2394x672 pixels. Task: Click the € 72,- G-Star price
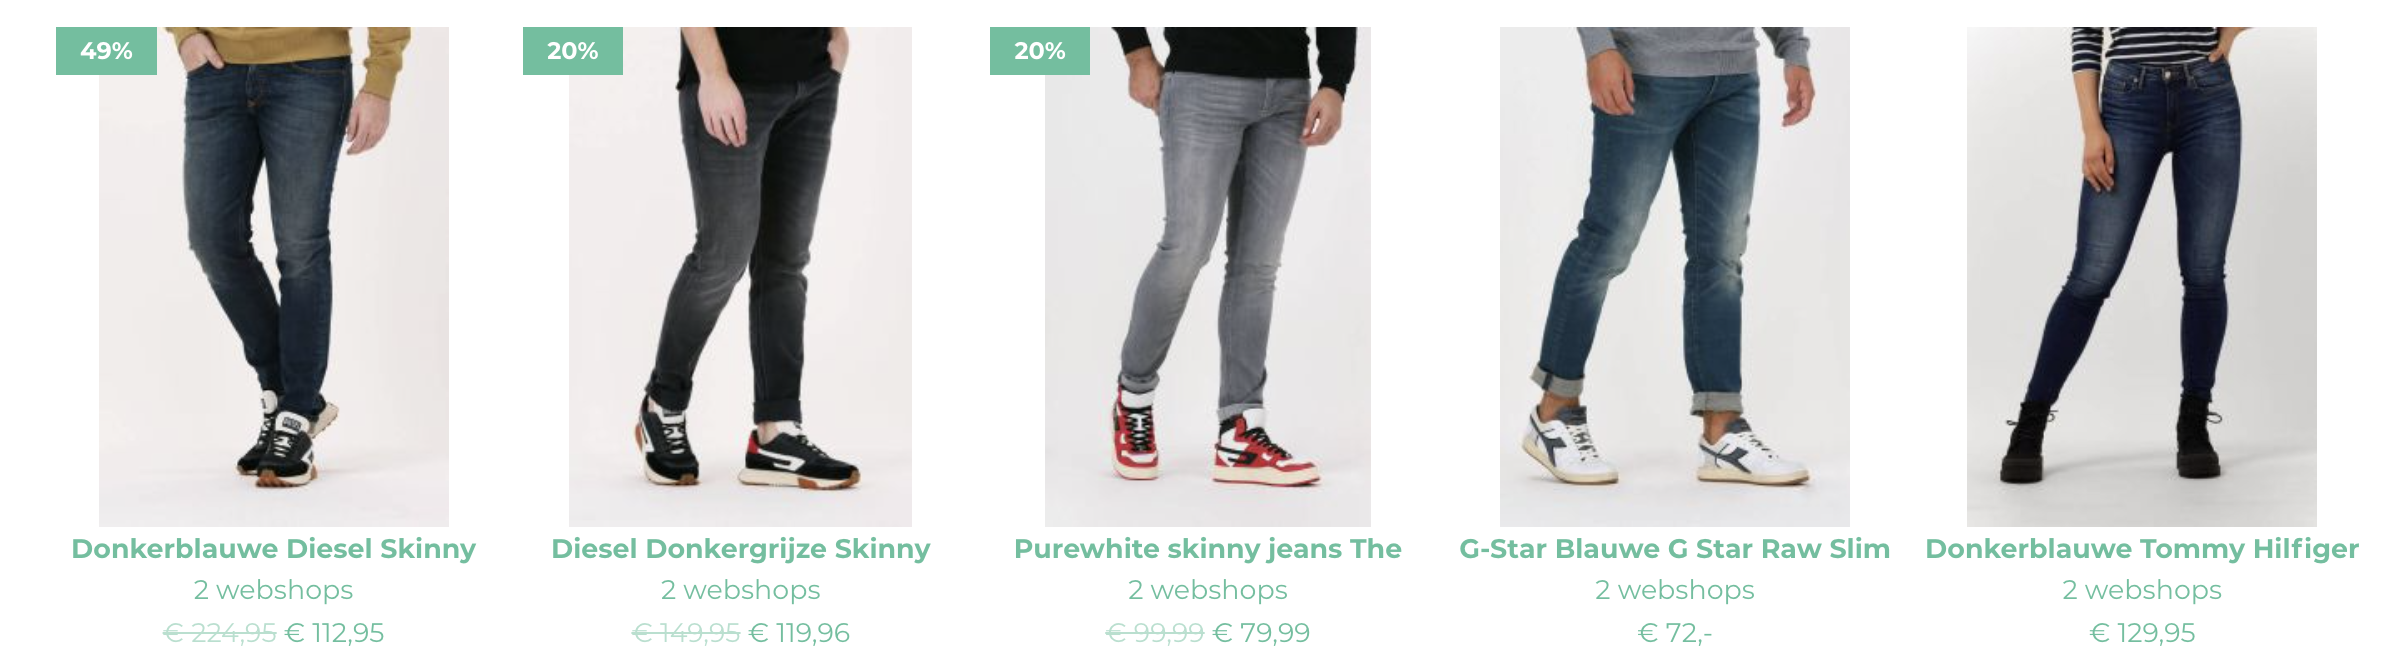point(1675,633)
